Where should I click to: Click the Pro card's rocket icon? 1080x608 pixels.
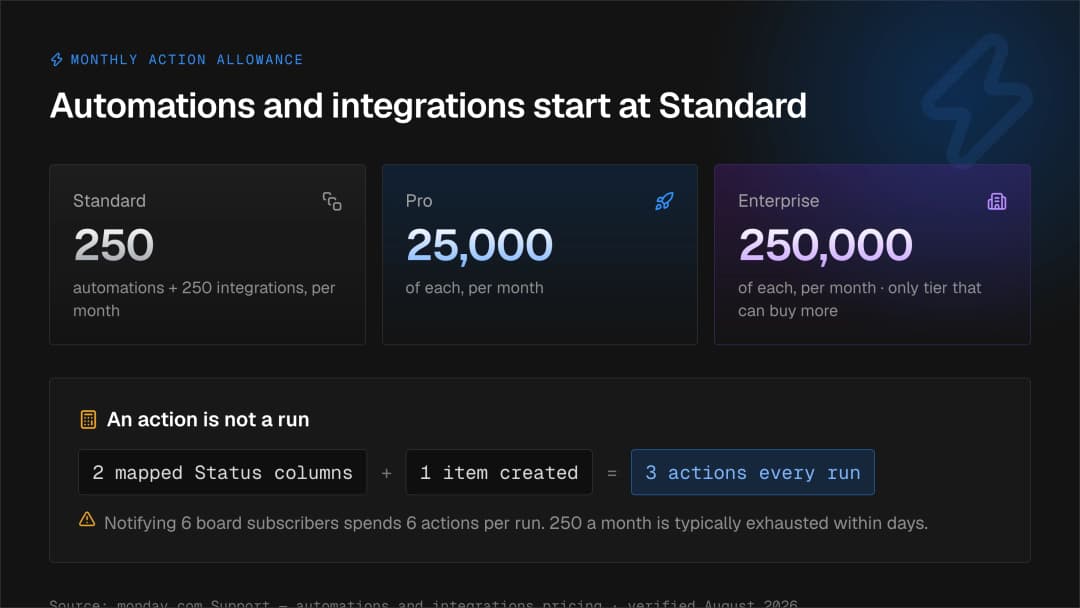pyautogui.click(x=664, y=201)
